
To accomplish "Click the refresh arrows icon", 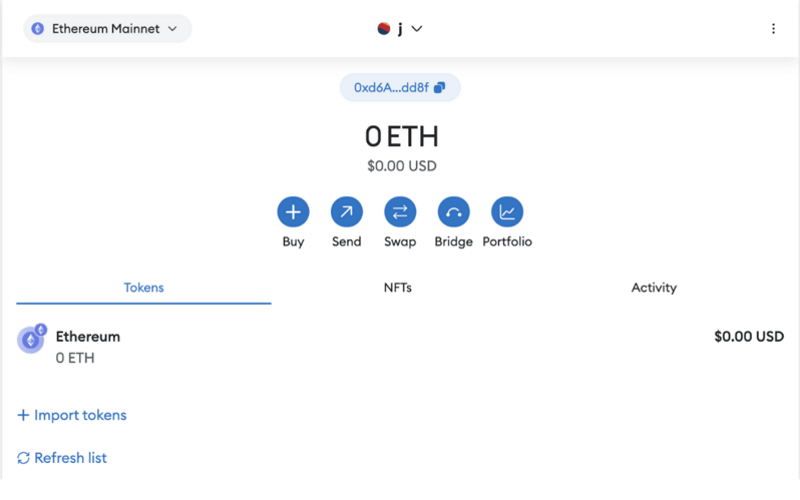I will pyautogui.click(x=23, y=458).
